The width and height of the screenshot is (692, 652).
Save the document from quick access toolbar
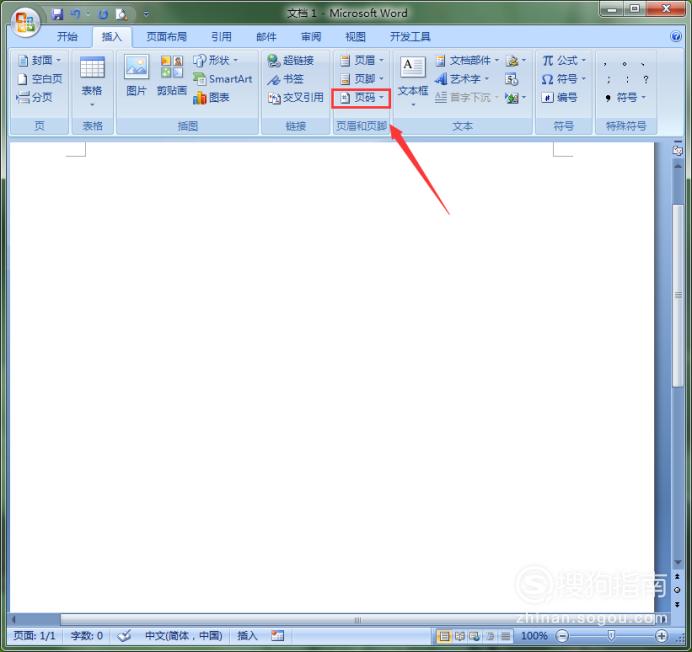pyautogui.click(x=57, y=14)
